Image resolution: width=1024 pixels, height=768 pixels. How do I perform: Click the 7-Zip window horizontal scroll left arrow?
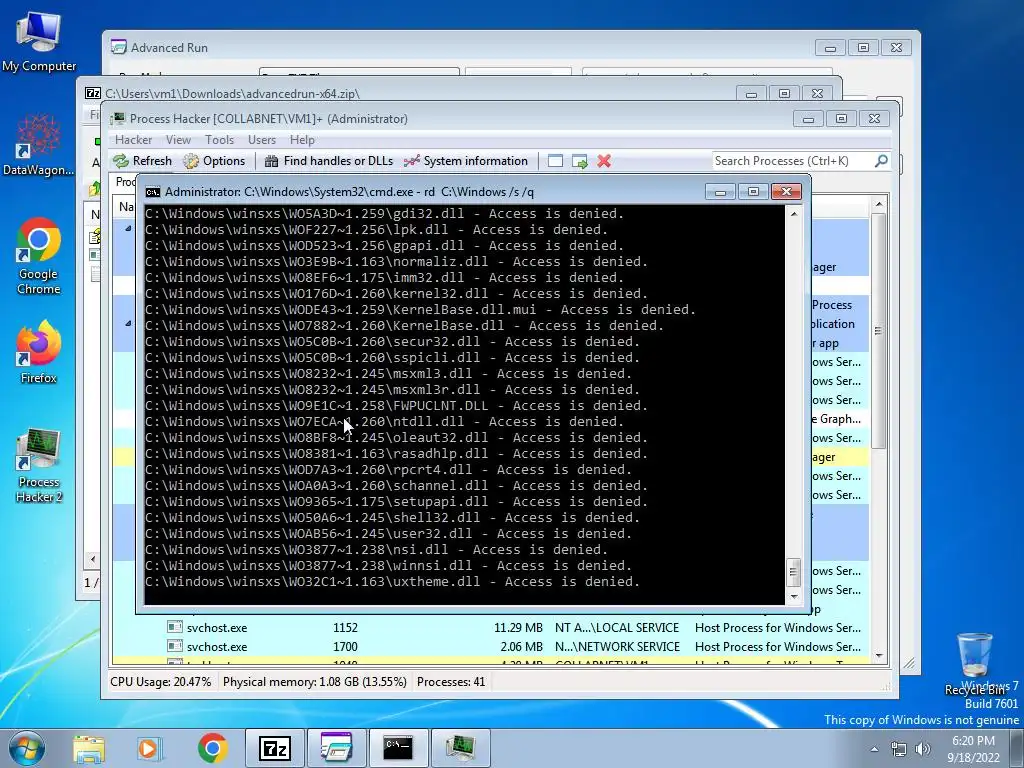point(93,559)
